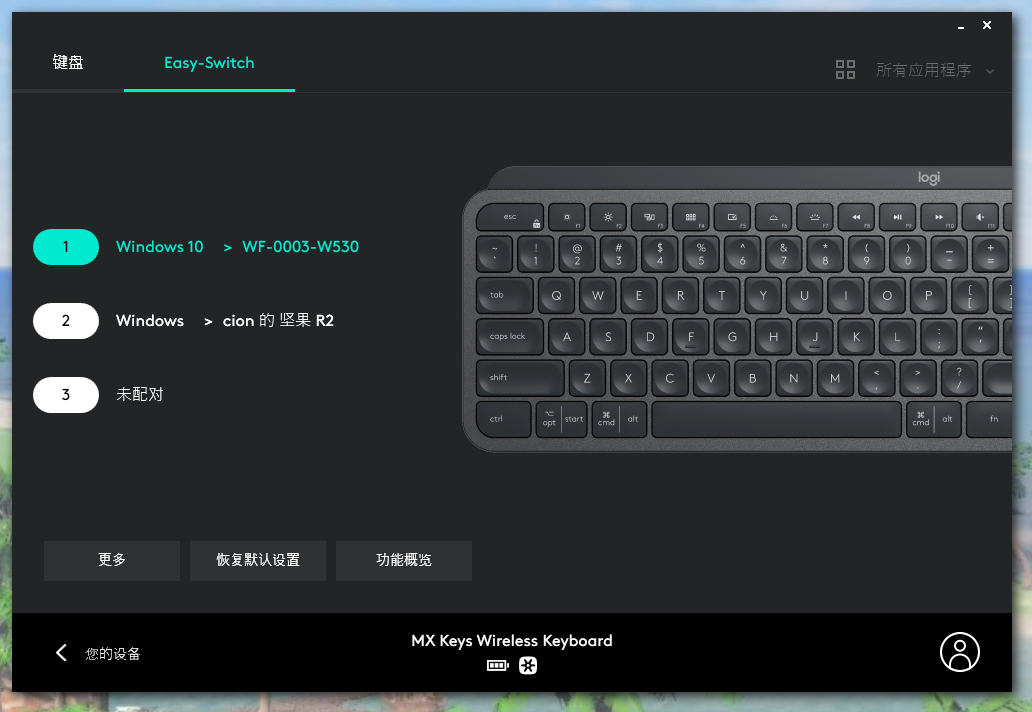Switch to Easy-Switch channel 2

pos(66,321)
